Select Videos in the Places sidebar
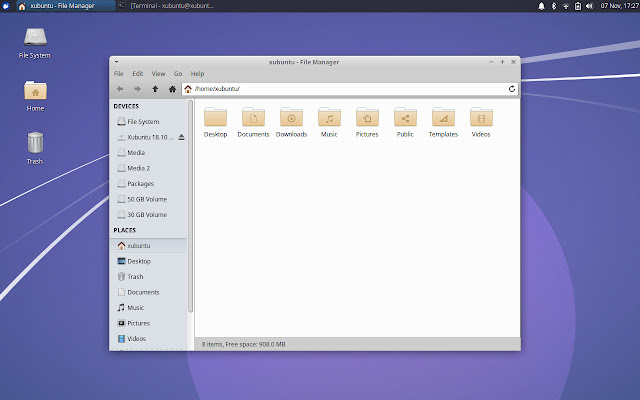Screen dimensions: 640x400 pyautogui.click(x=148, y=339)
